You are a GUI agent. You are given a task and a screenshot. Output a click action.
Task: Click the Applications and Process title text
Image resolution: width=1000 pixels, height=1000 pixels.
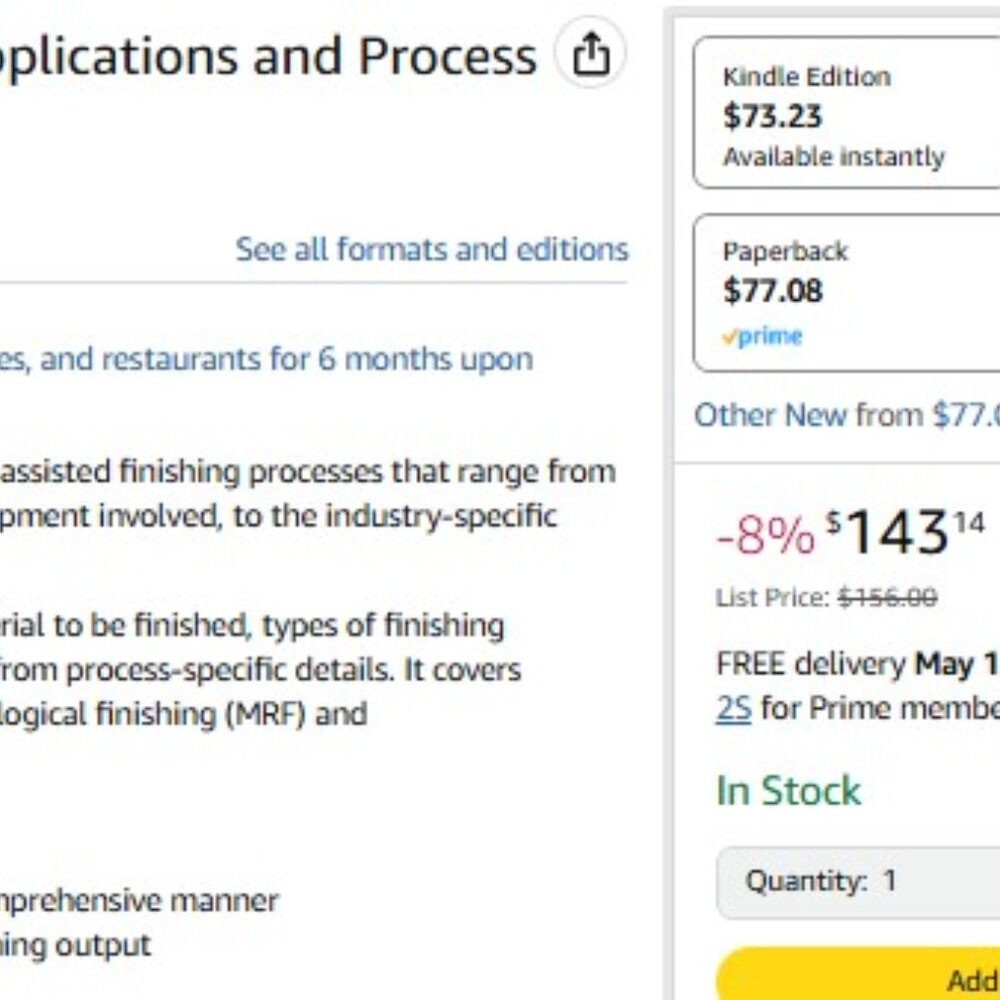[268, 56]
